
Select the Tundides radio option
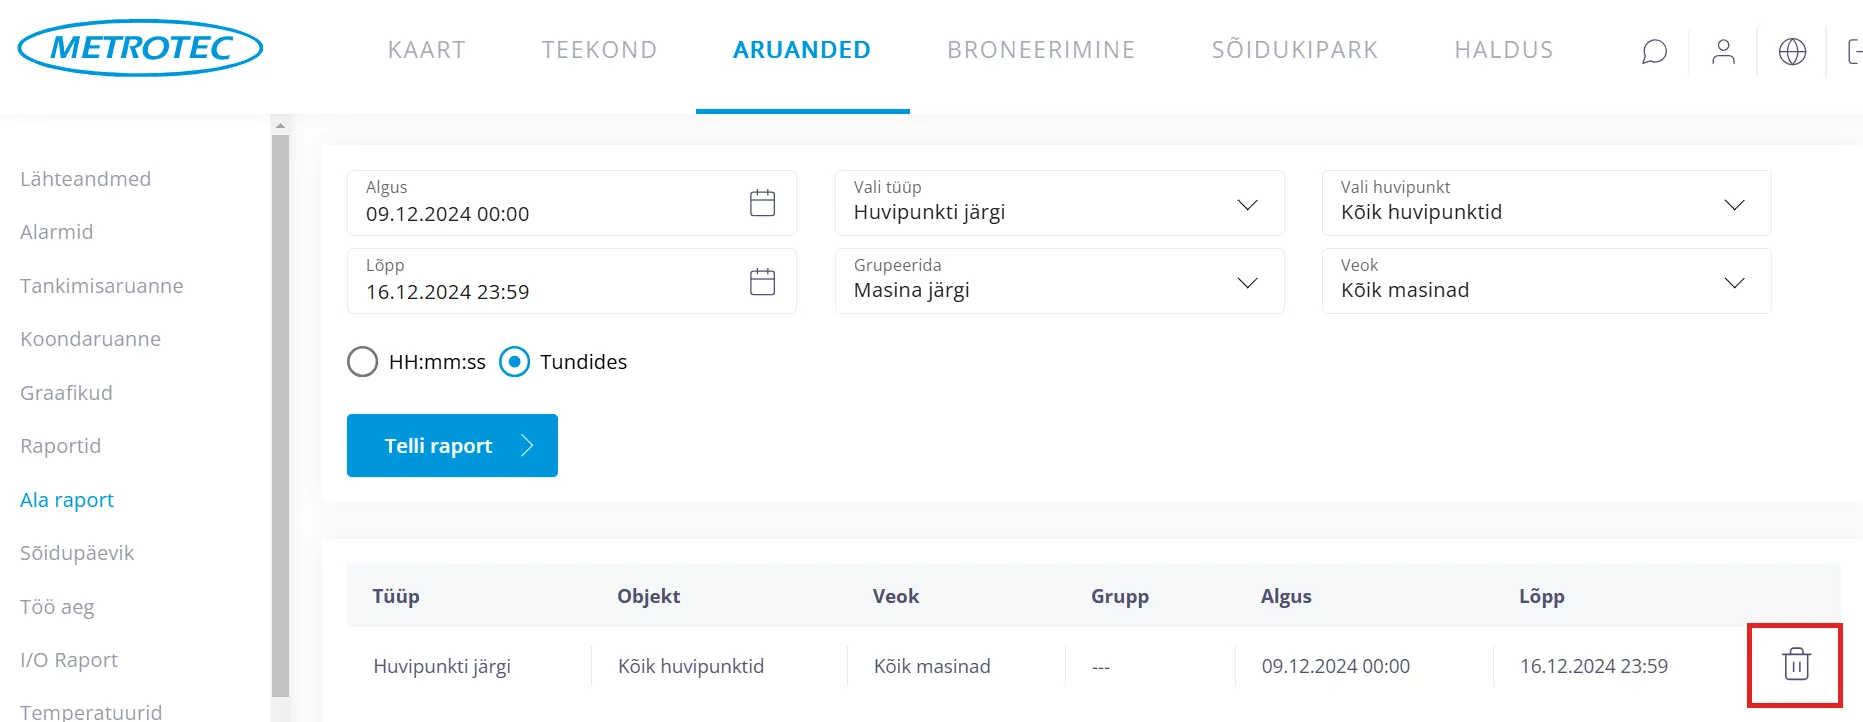[x=514, y=362]
